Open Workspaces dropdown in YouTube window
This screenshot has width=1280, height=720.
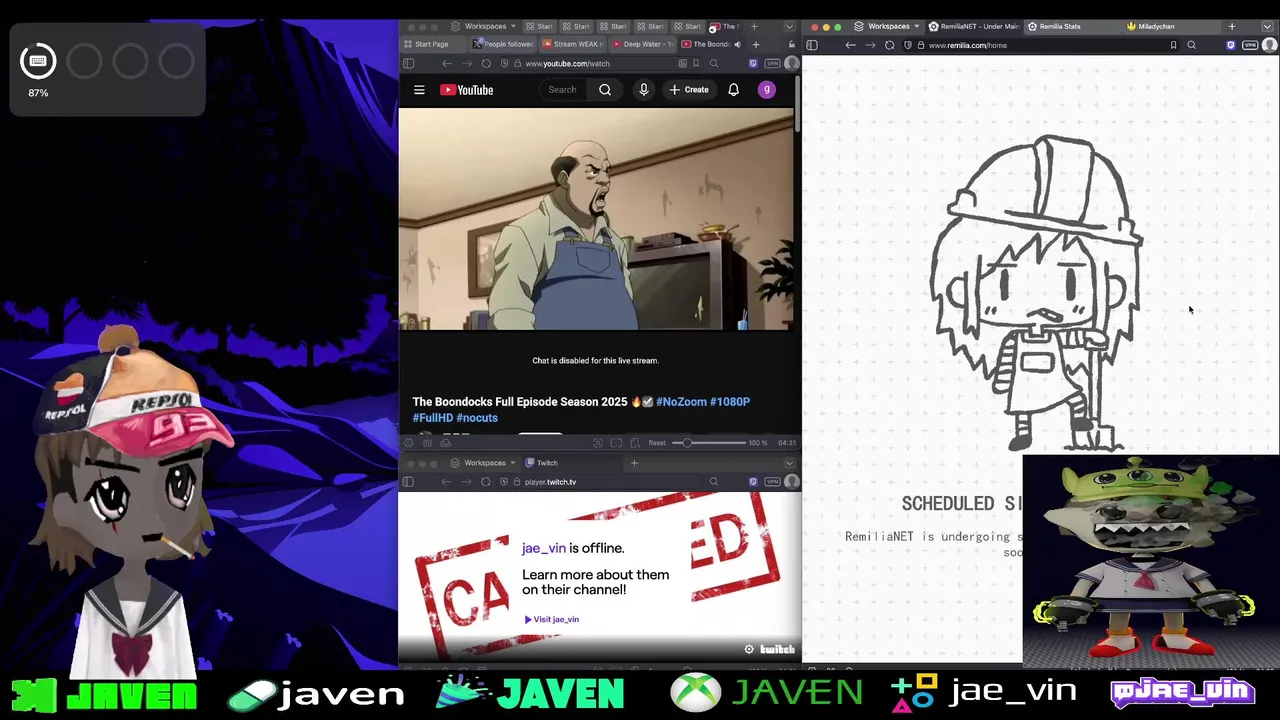[x=484, y=26]
